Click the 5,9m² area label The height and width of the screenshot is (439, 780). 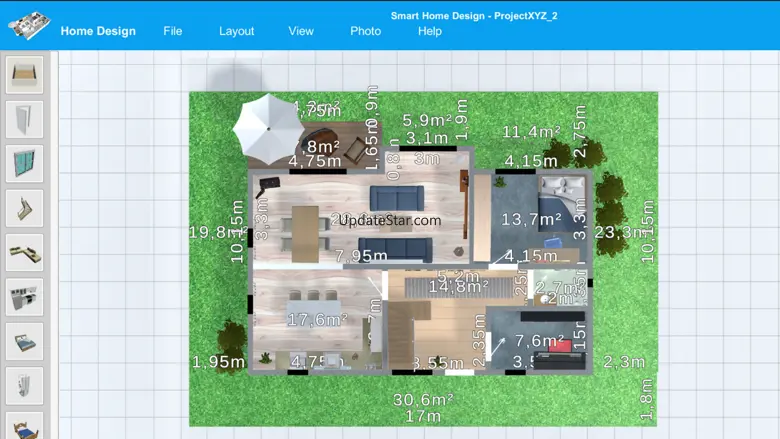pos(427,120)
